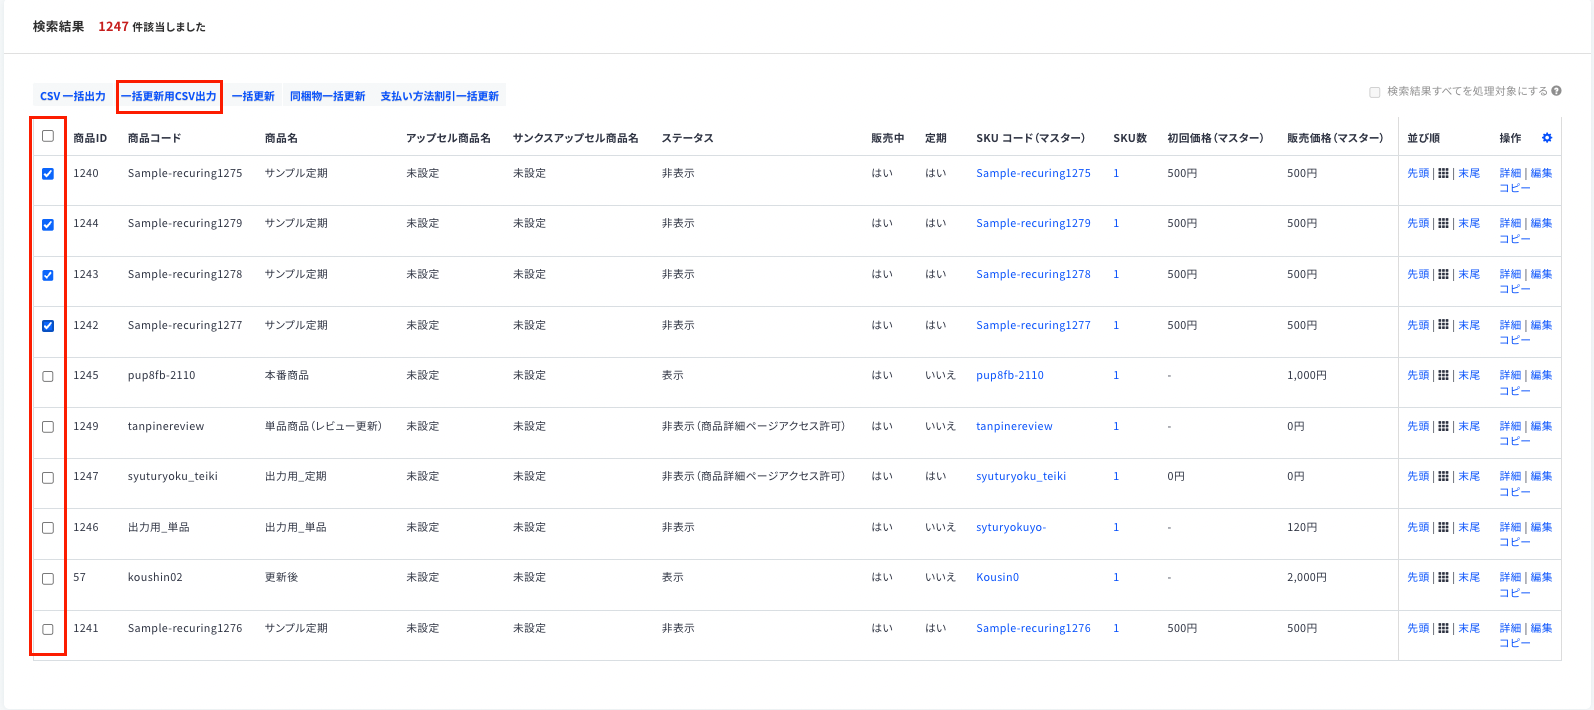Image resolution: width=1594 pixels, height=710 pixels.
Task: Click the grid sort icon for product 1244
Action: click(1443, 224)
